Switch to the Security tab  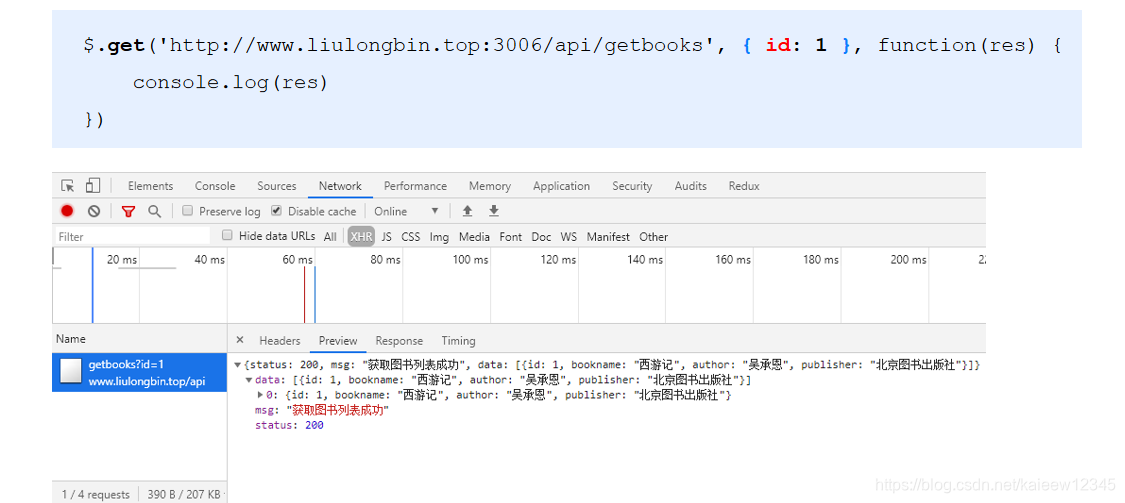point(632,186)
